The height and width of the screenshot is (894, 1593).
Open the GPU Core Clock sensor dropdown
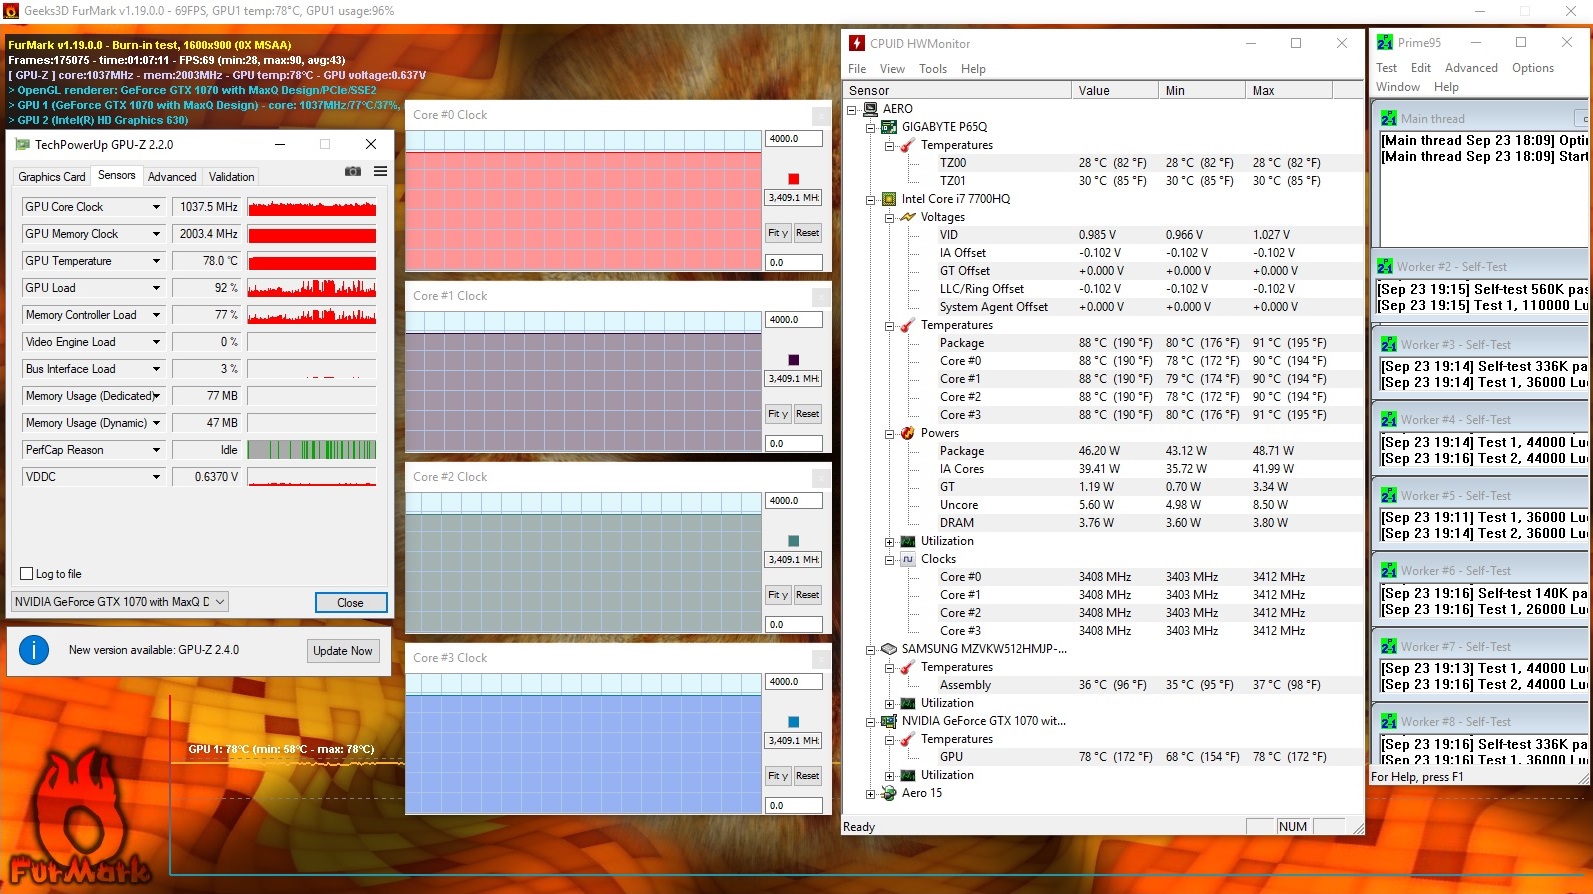156,207
